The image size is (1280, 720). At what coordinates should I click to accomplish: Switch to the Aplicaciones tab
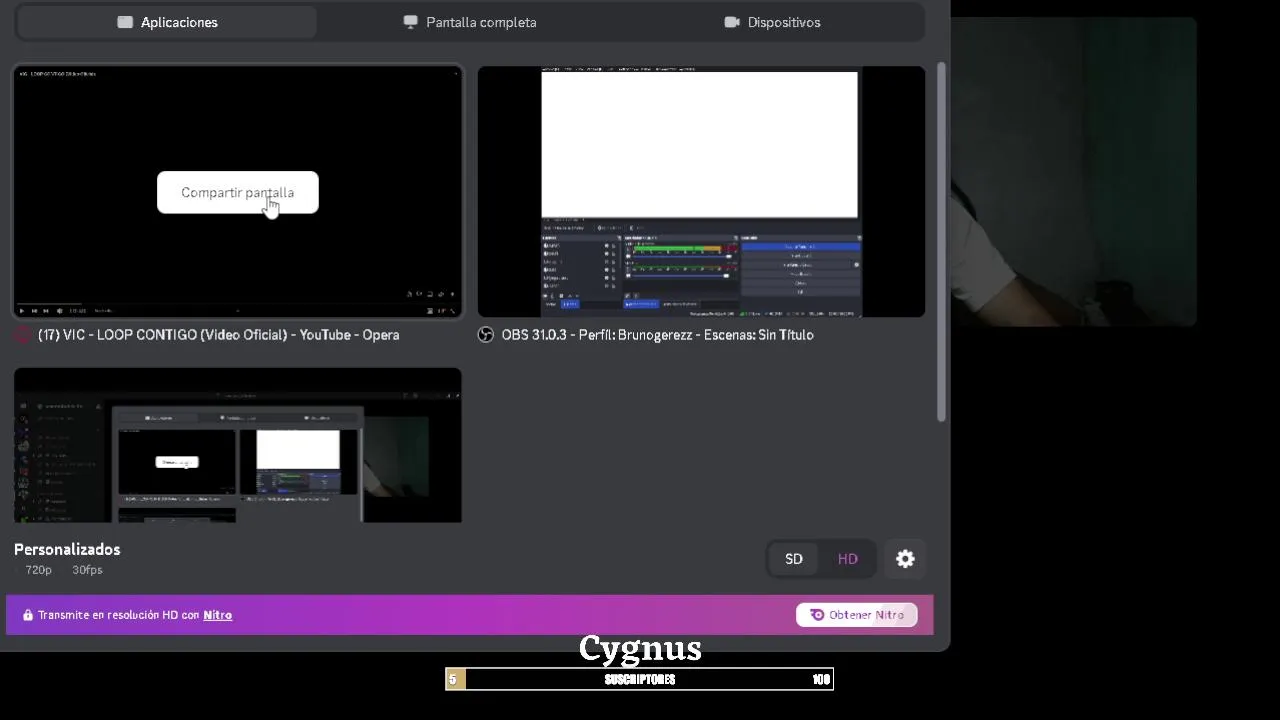click(x=167, y=22)
